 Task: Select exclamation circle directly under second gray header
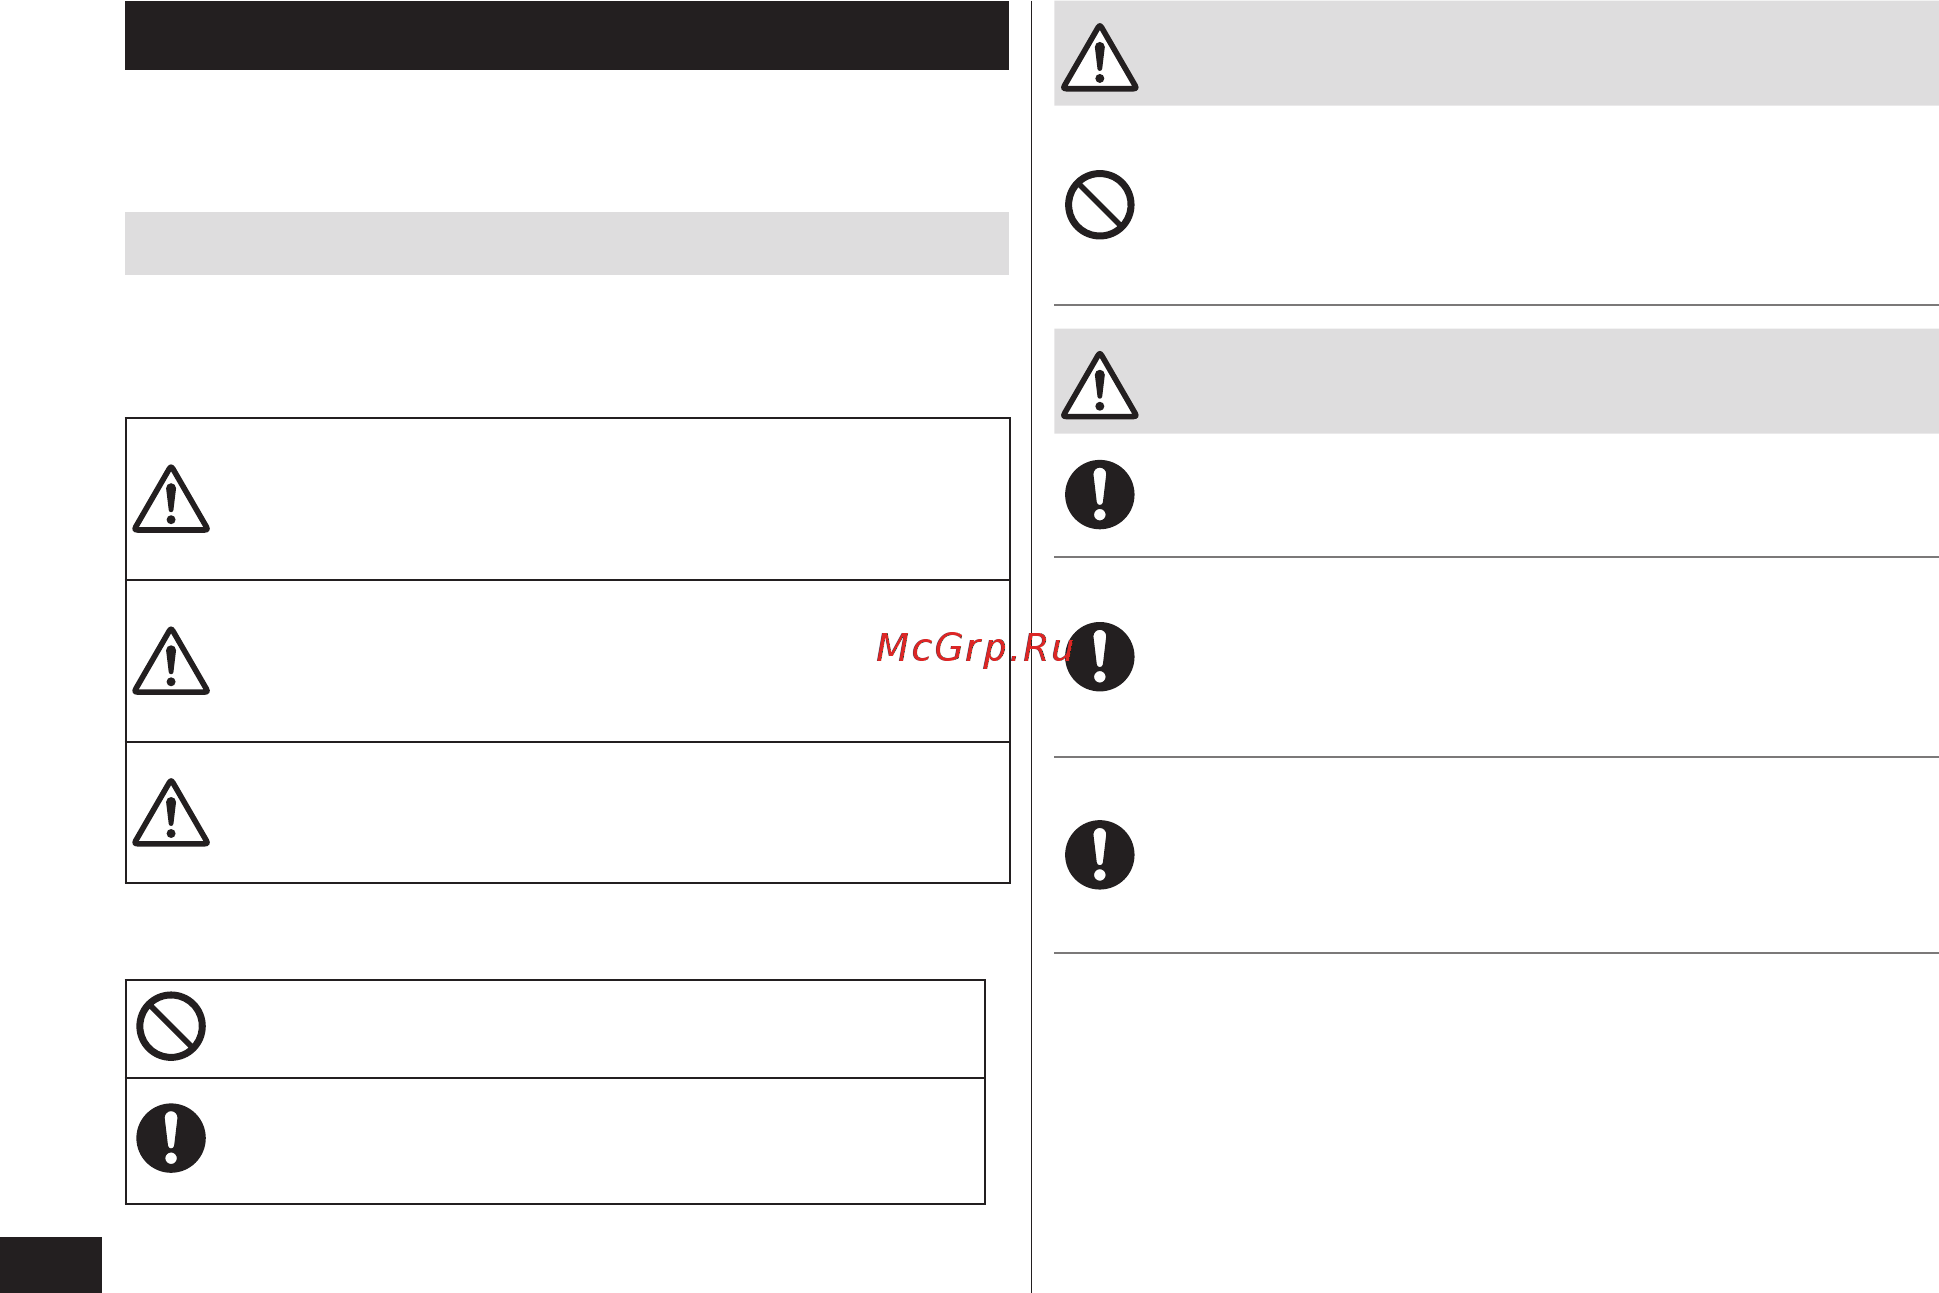tap(1099, 494)
